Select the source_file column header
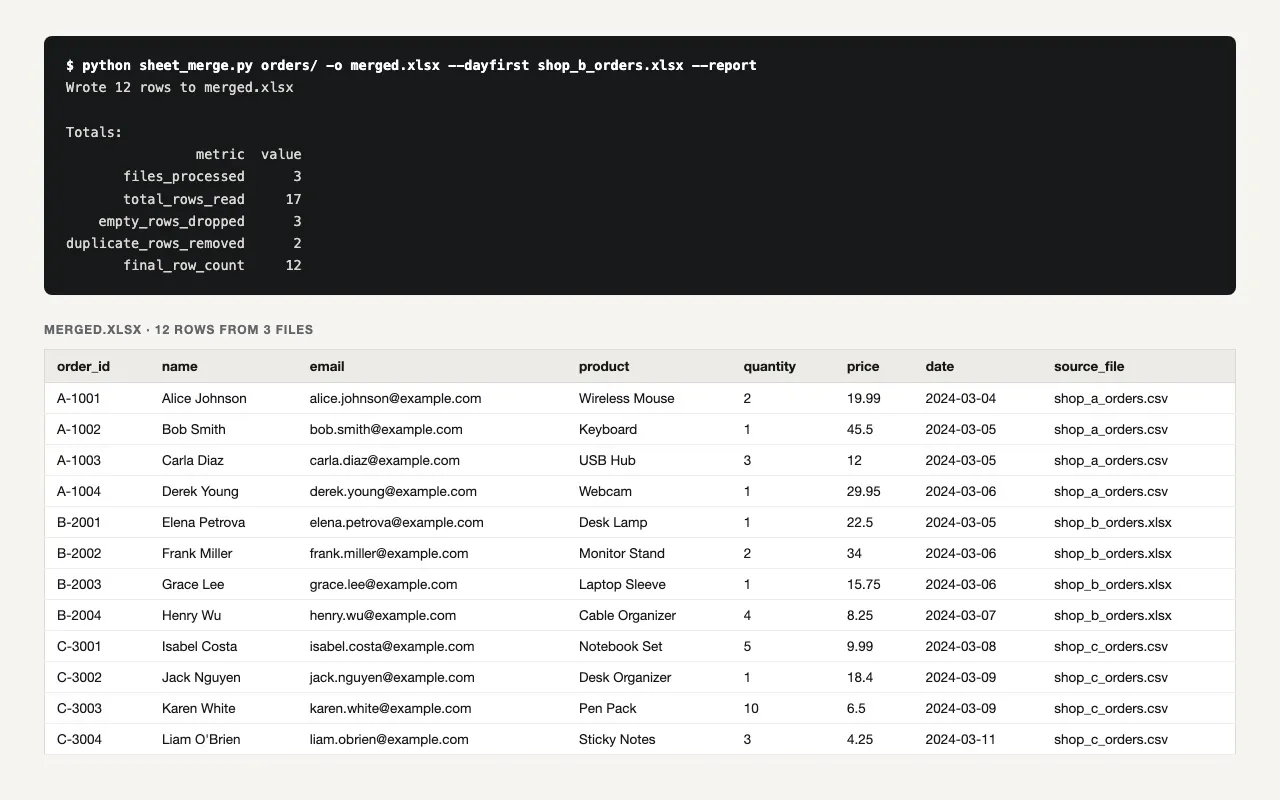Screen dimensions: 1280x800 click(x=1089, y=366)
